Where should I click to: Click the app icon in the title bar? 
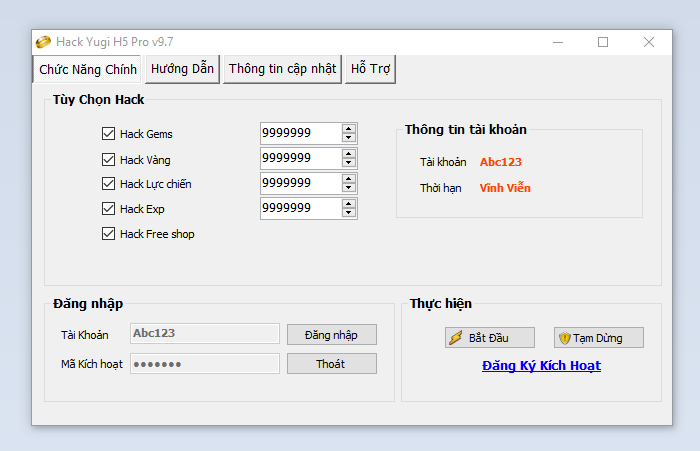43,42
